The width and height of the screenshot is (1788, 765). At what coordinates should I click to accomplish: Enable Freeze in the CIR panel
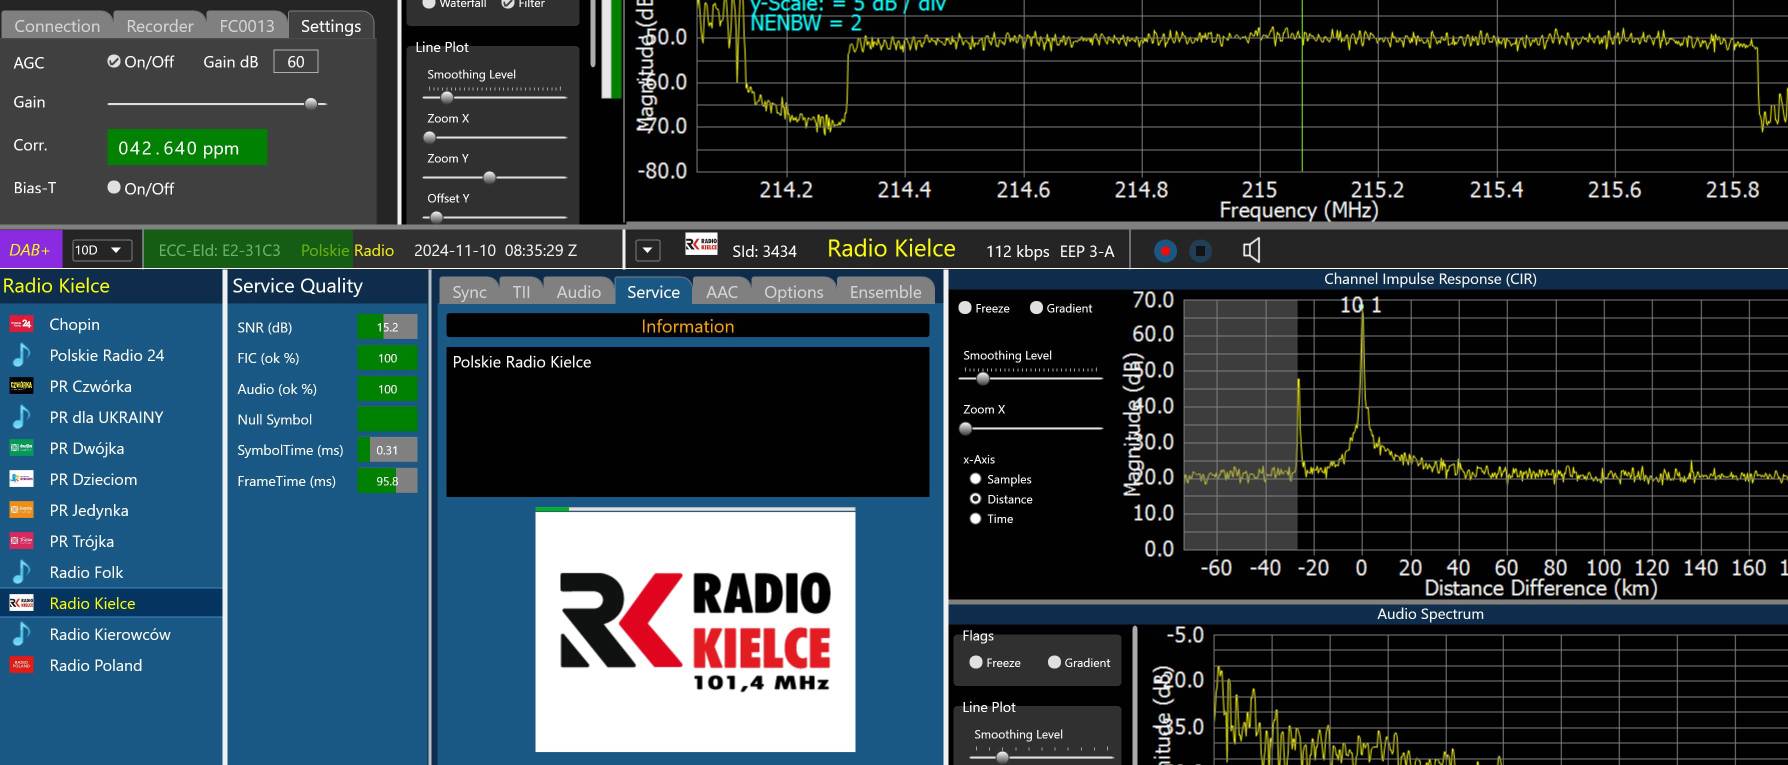(965, 308)
